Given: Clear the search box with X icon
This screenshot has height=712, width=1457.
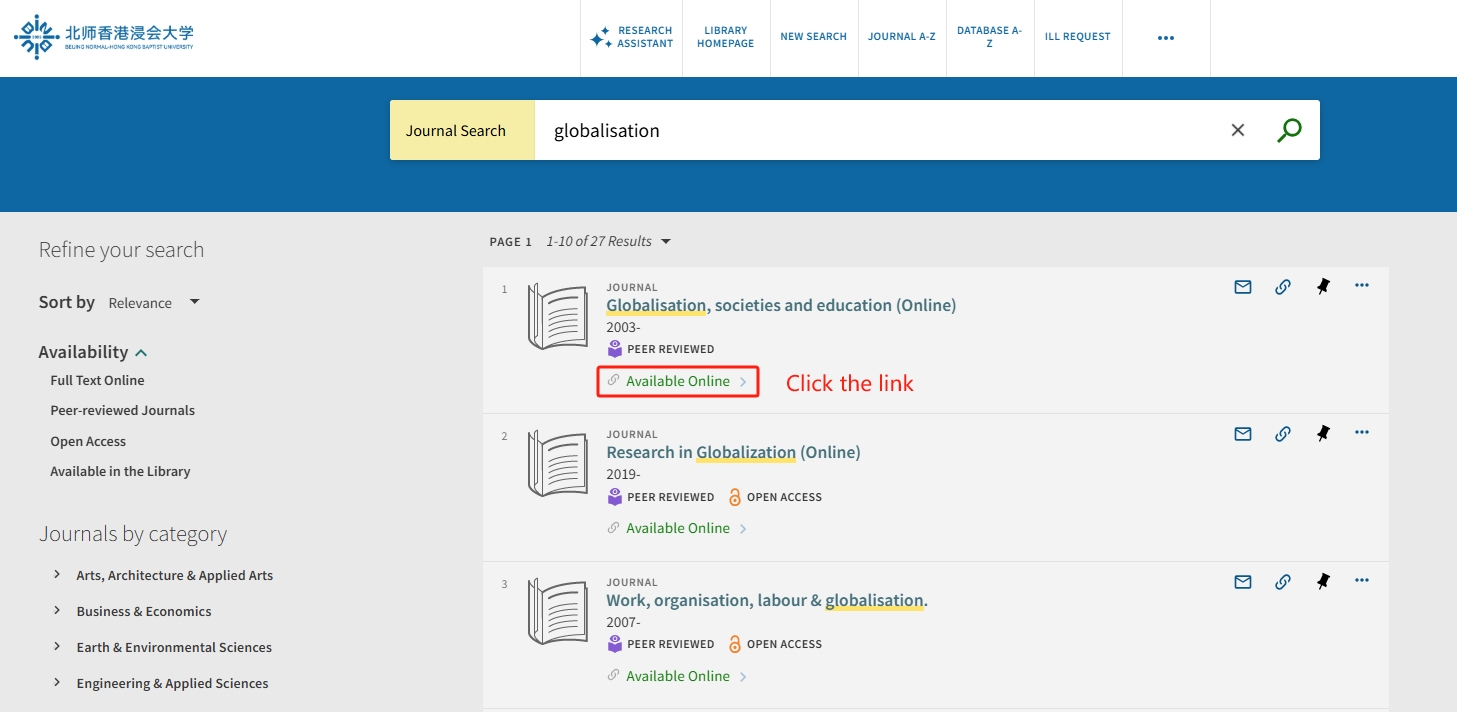Looking at the screenshot, I should [x=1237, y=130].
